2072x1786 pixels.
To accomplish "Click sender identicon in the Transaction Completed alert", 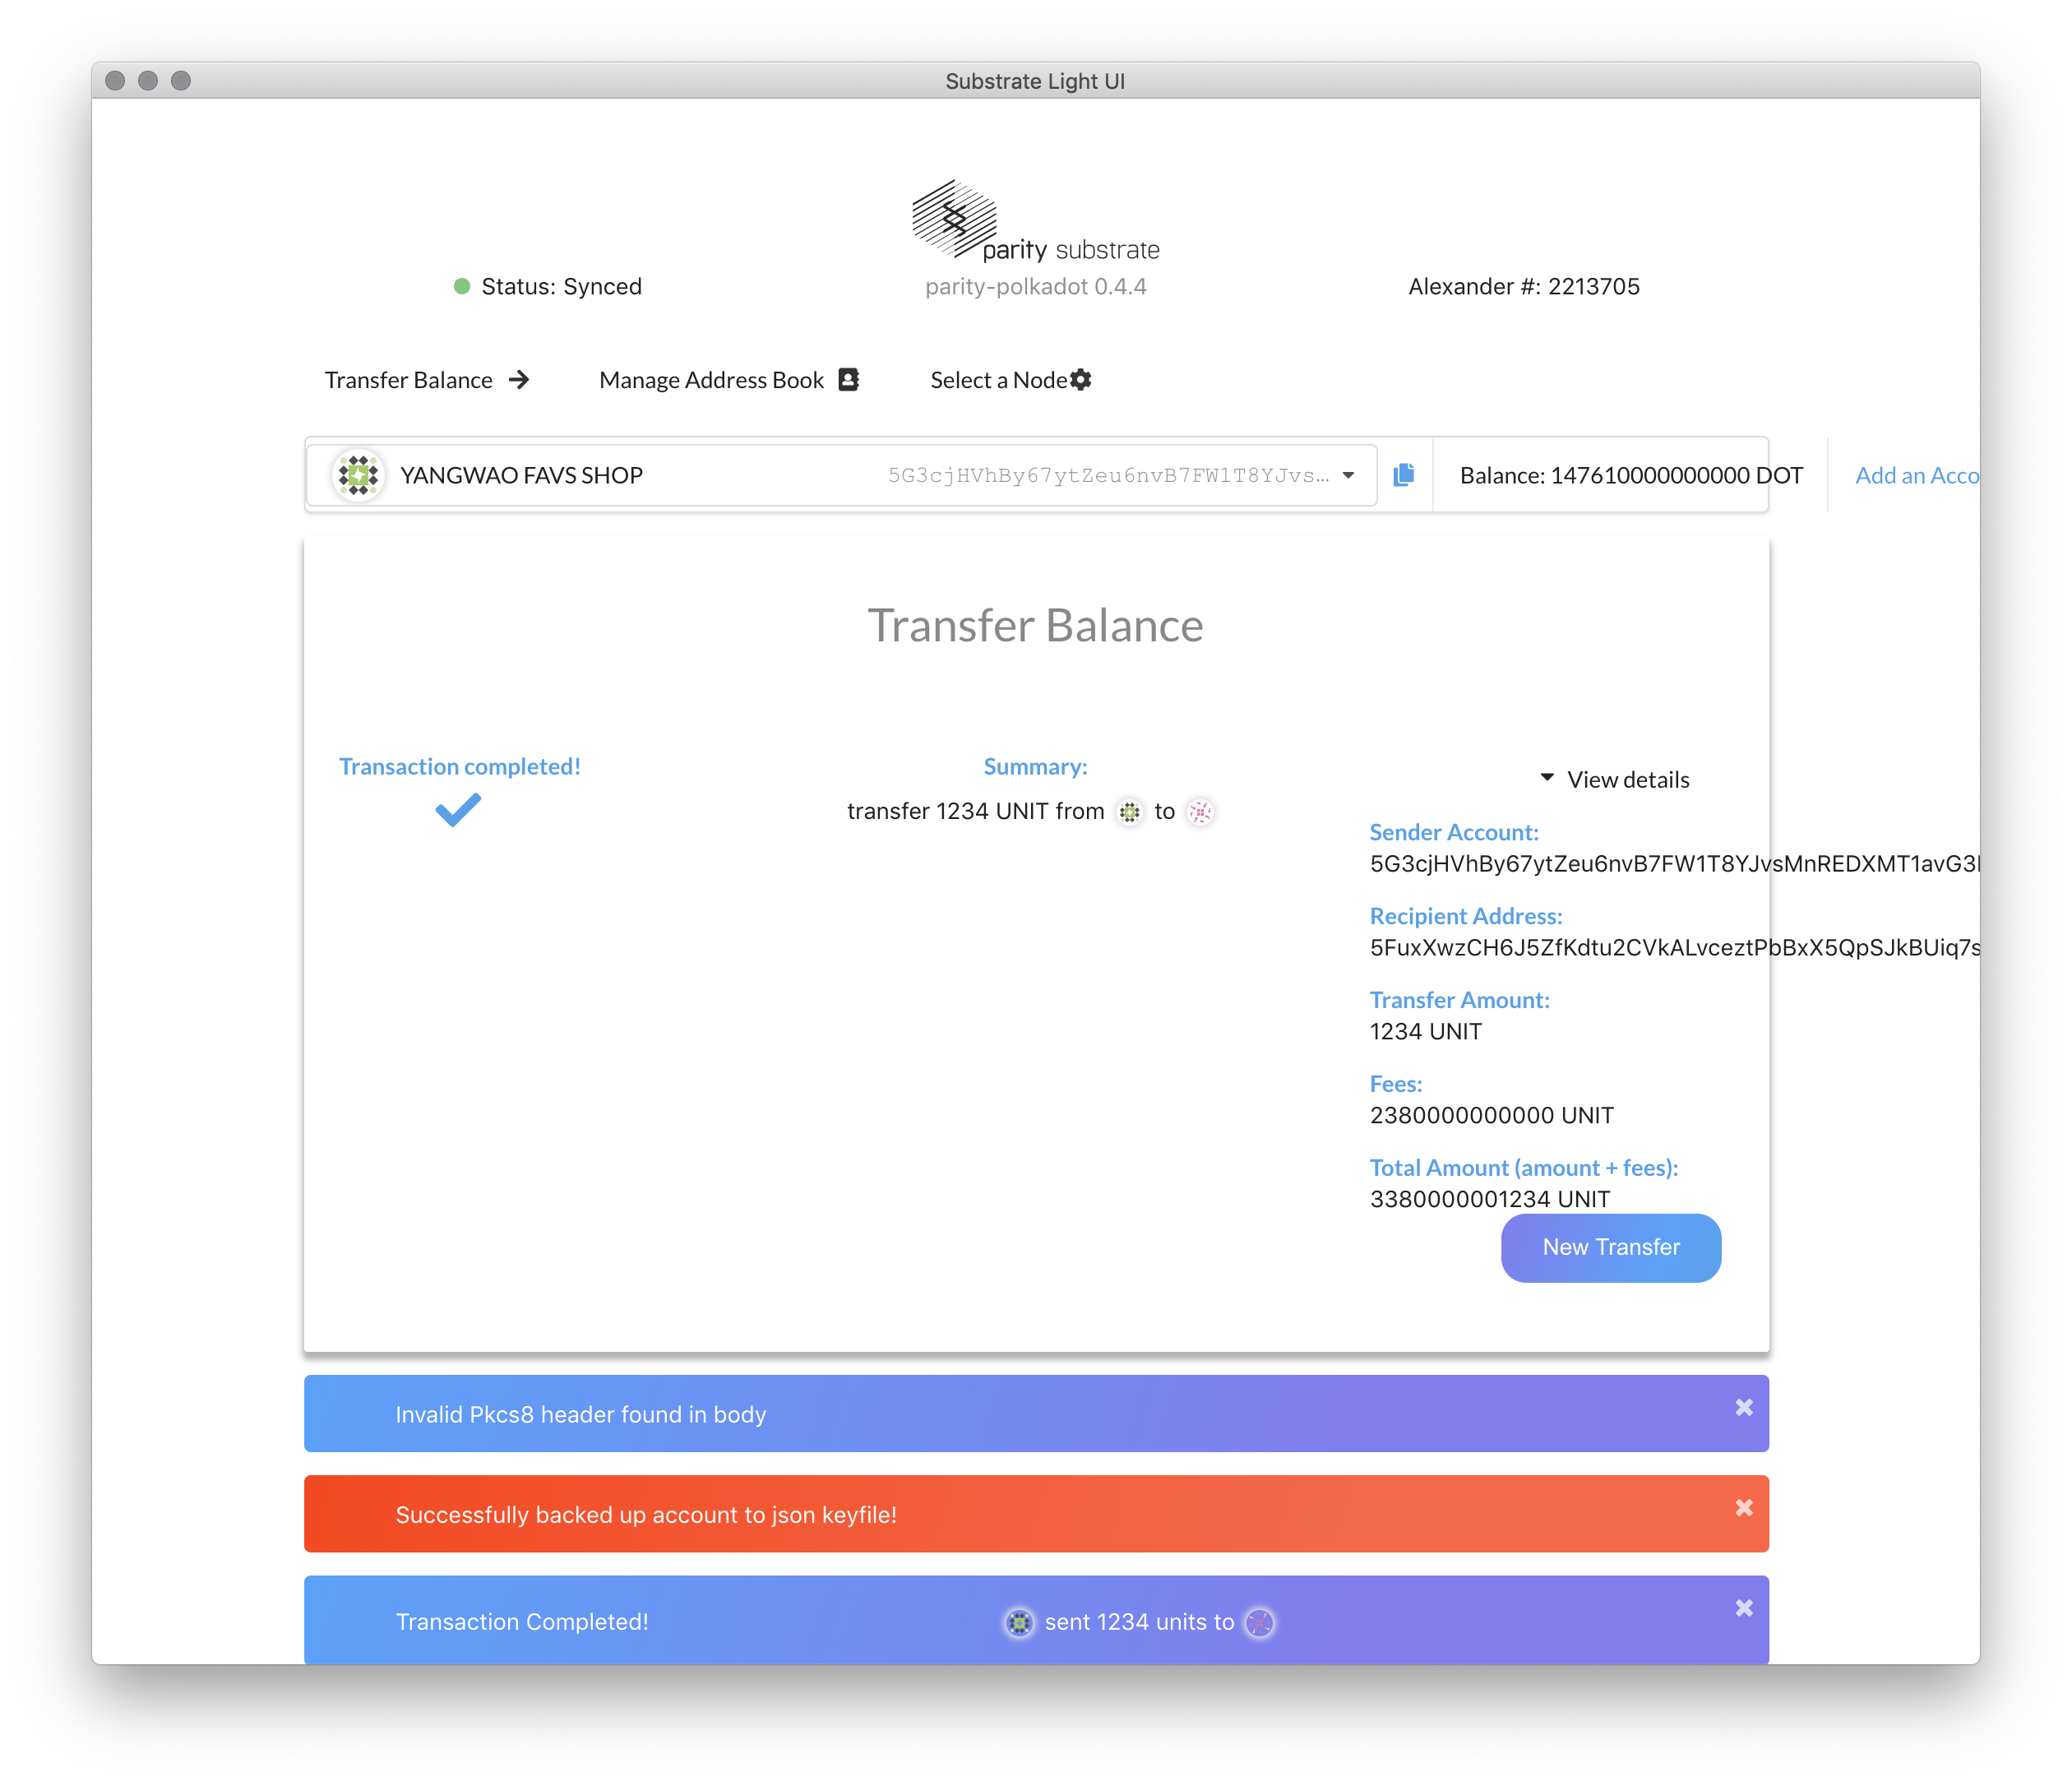I will (x=1019, y=1622).
